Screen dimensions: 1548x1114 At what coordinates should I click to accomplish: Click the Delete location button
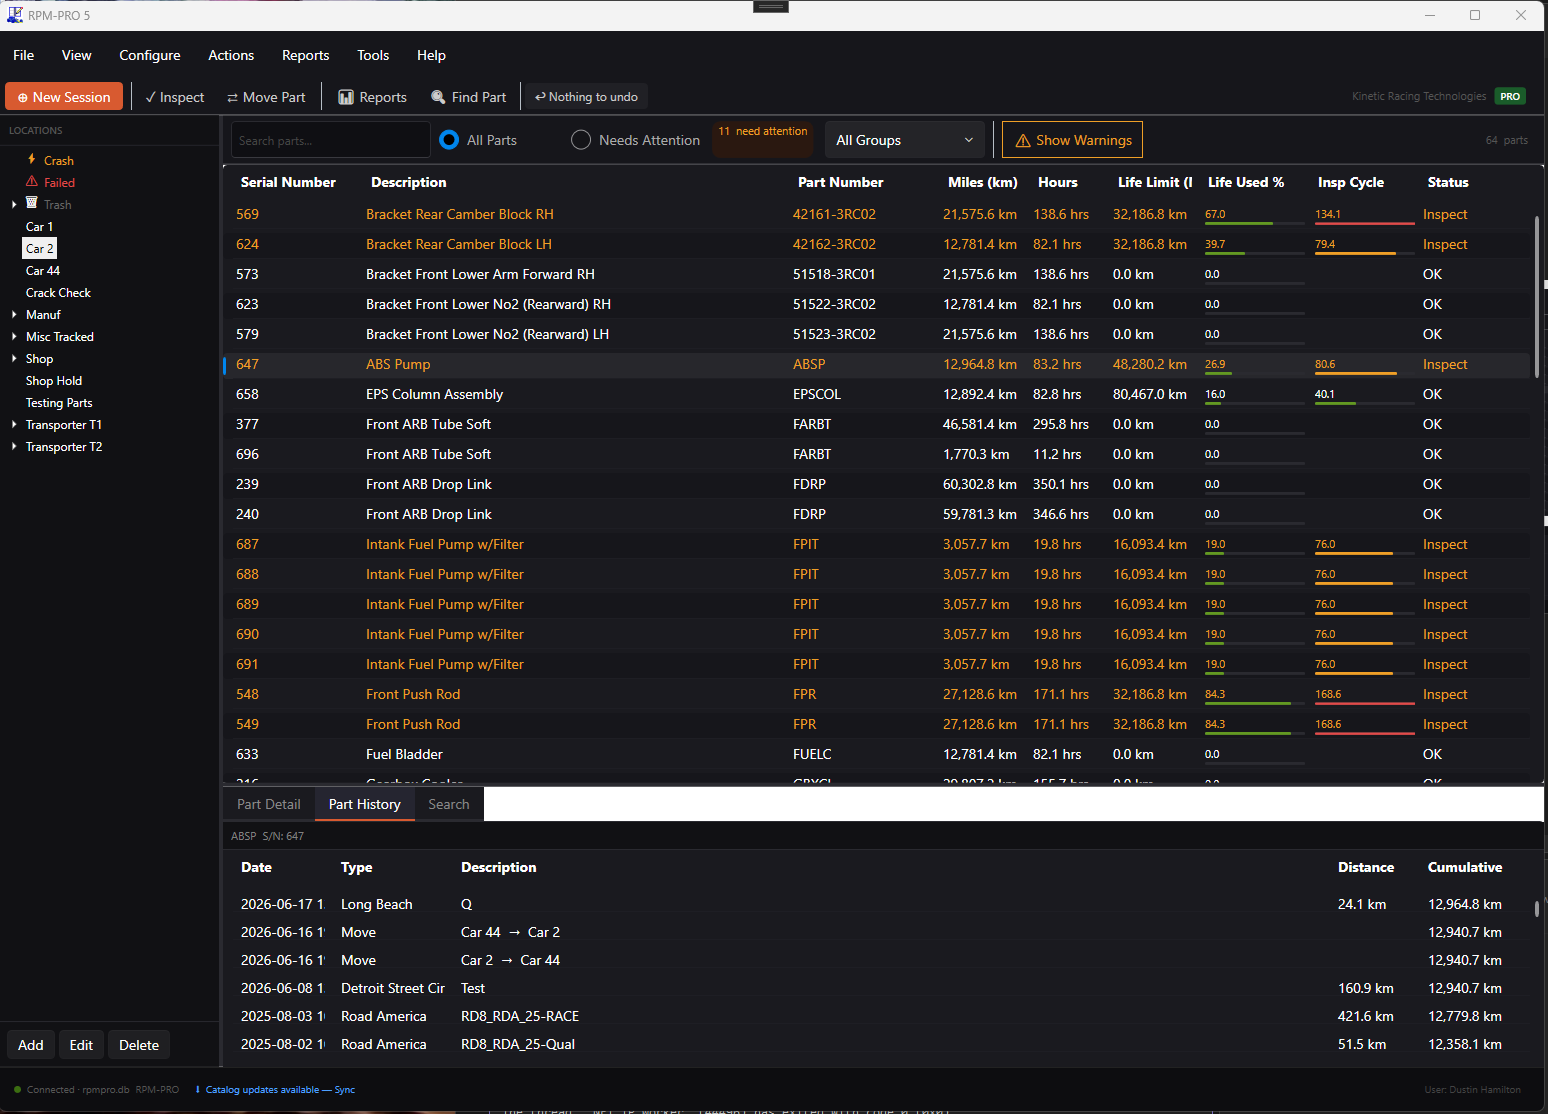click(139, 1045)
